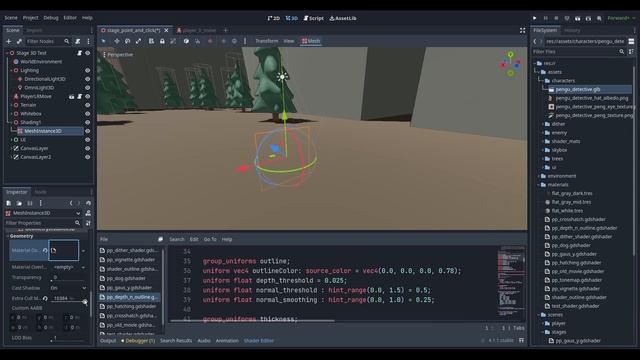Open Inspector object history icon

click(88, 203)
